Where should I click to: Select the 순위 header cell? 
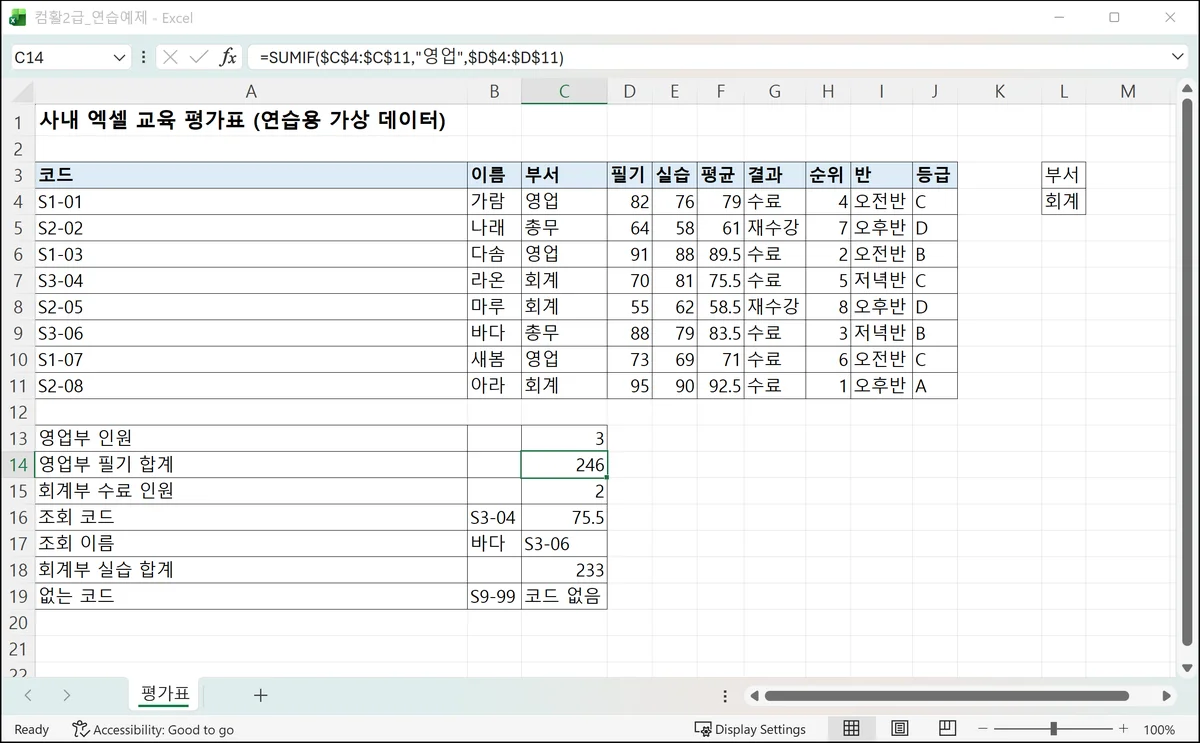pyautogui.click(x=828, y=175)
